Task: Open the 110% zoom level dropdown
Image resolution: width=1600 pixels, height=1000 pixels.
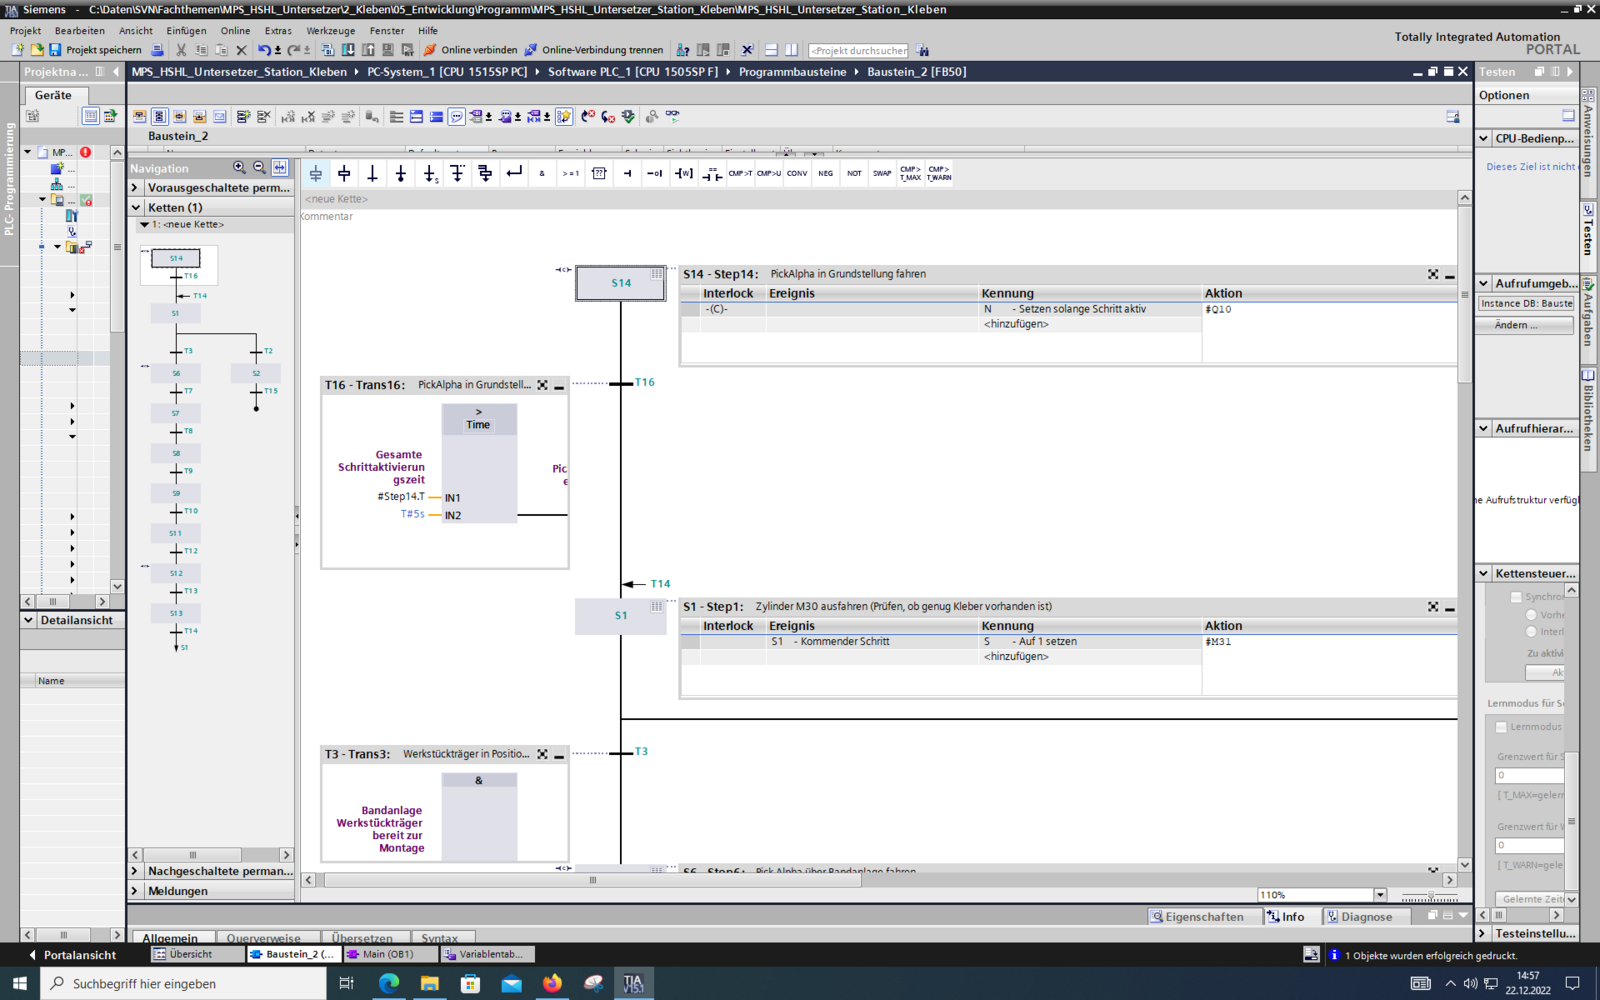Action: click(1380, 895)
